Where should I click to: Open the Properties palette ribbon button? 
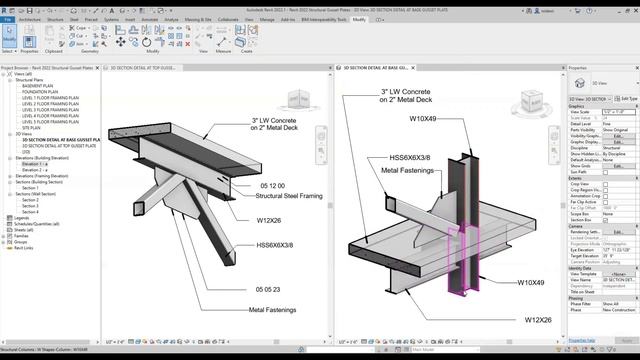click(x=29, y=42)
